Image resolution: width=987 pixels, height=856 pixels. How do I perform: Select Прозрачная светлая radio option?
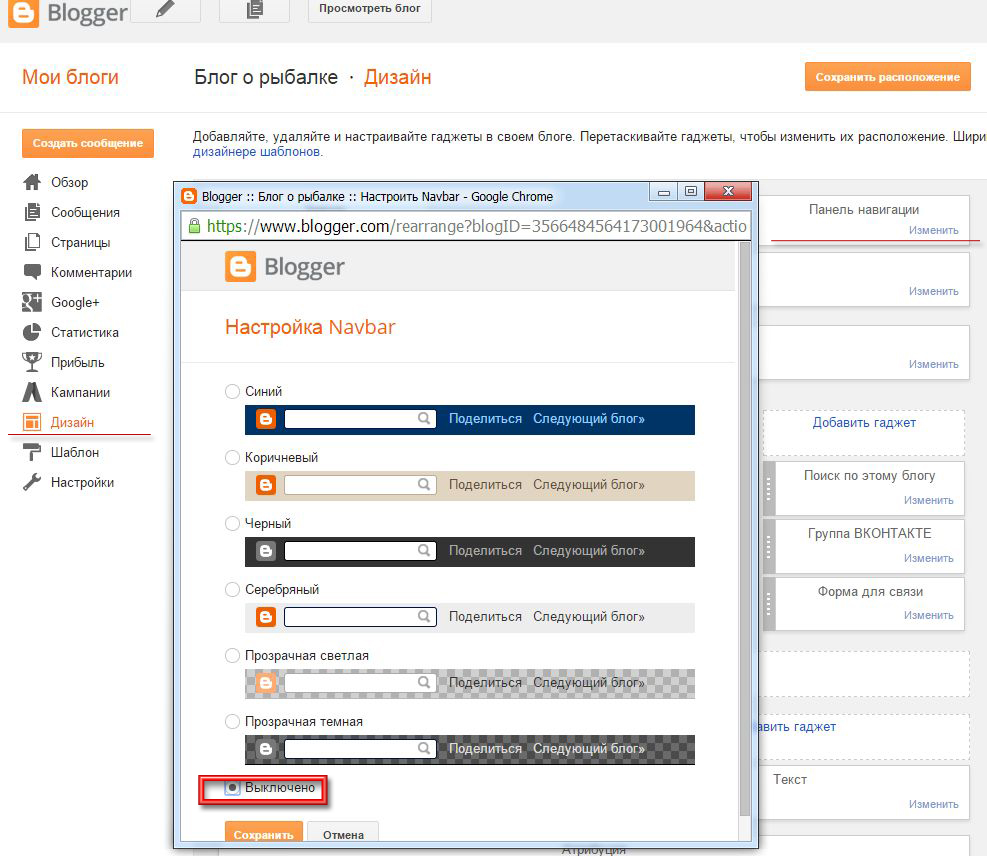(x=232, y=655)
